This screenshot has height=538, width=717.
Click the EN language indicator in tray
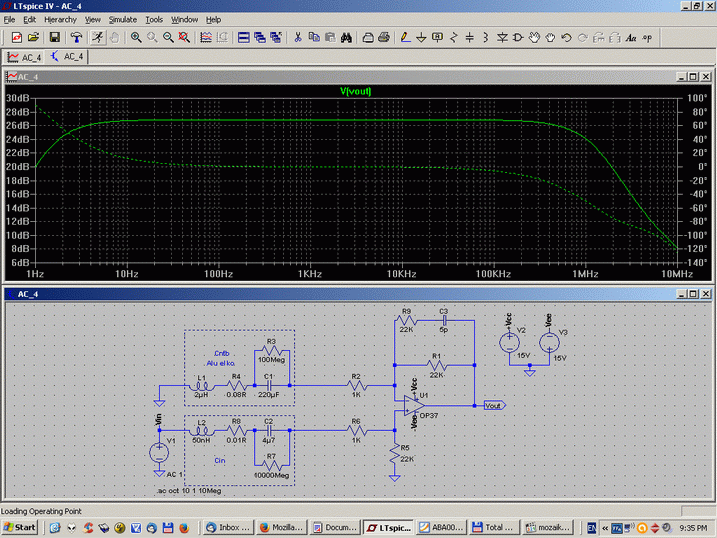coord(591,528)
